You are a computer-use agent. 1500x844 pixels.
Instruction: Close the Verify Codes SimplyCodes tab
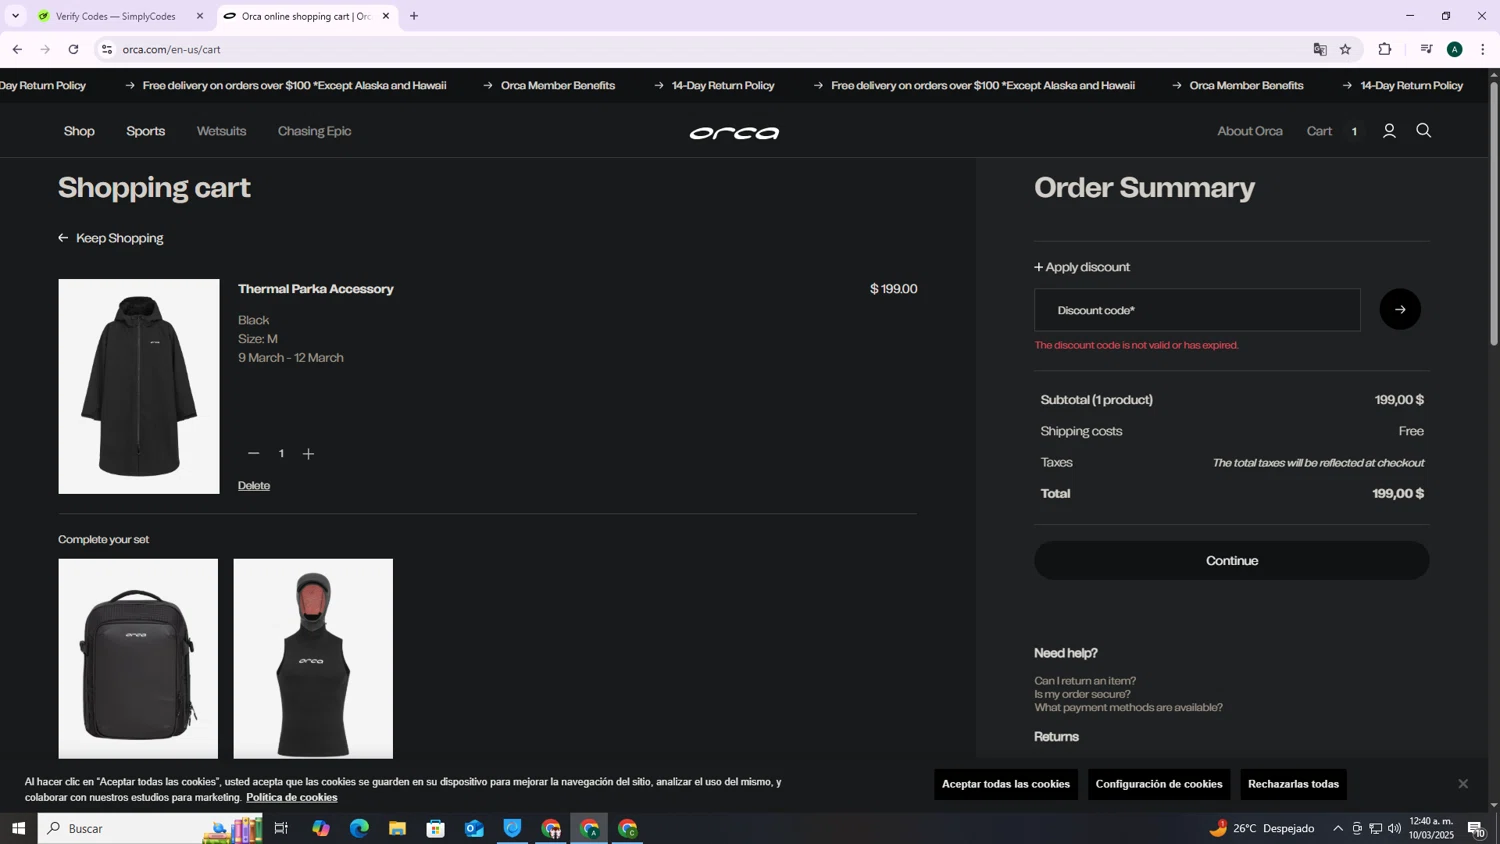pyautogui.click(x=200, y=16)
